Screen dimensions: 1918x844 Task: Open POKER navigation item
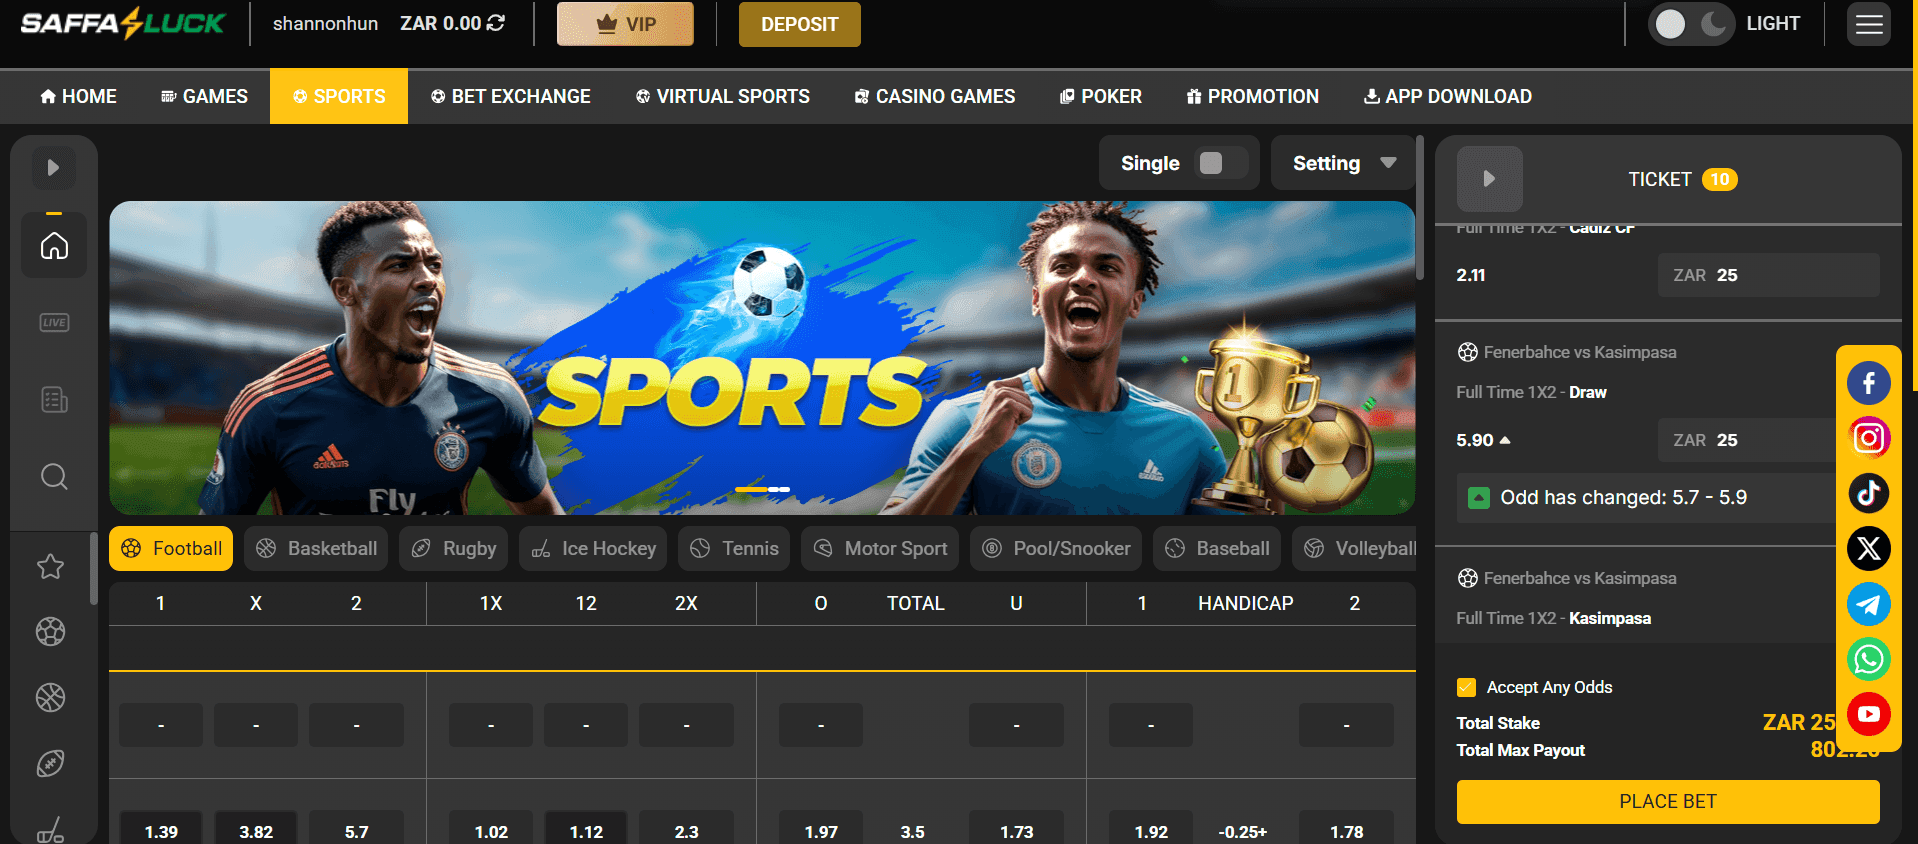coord(1101,96)
